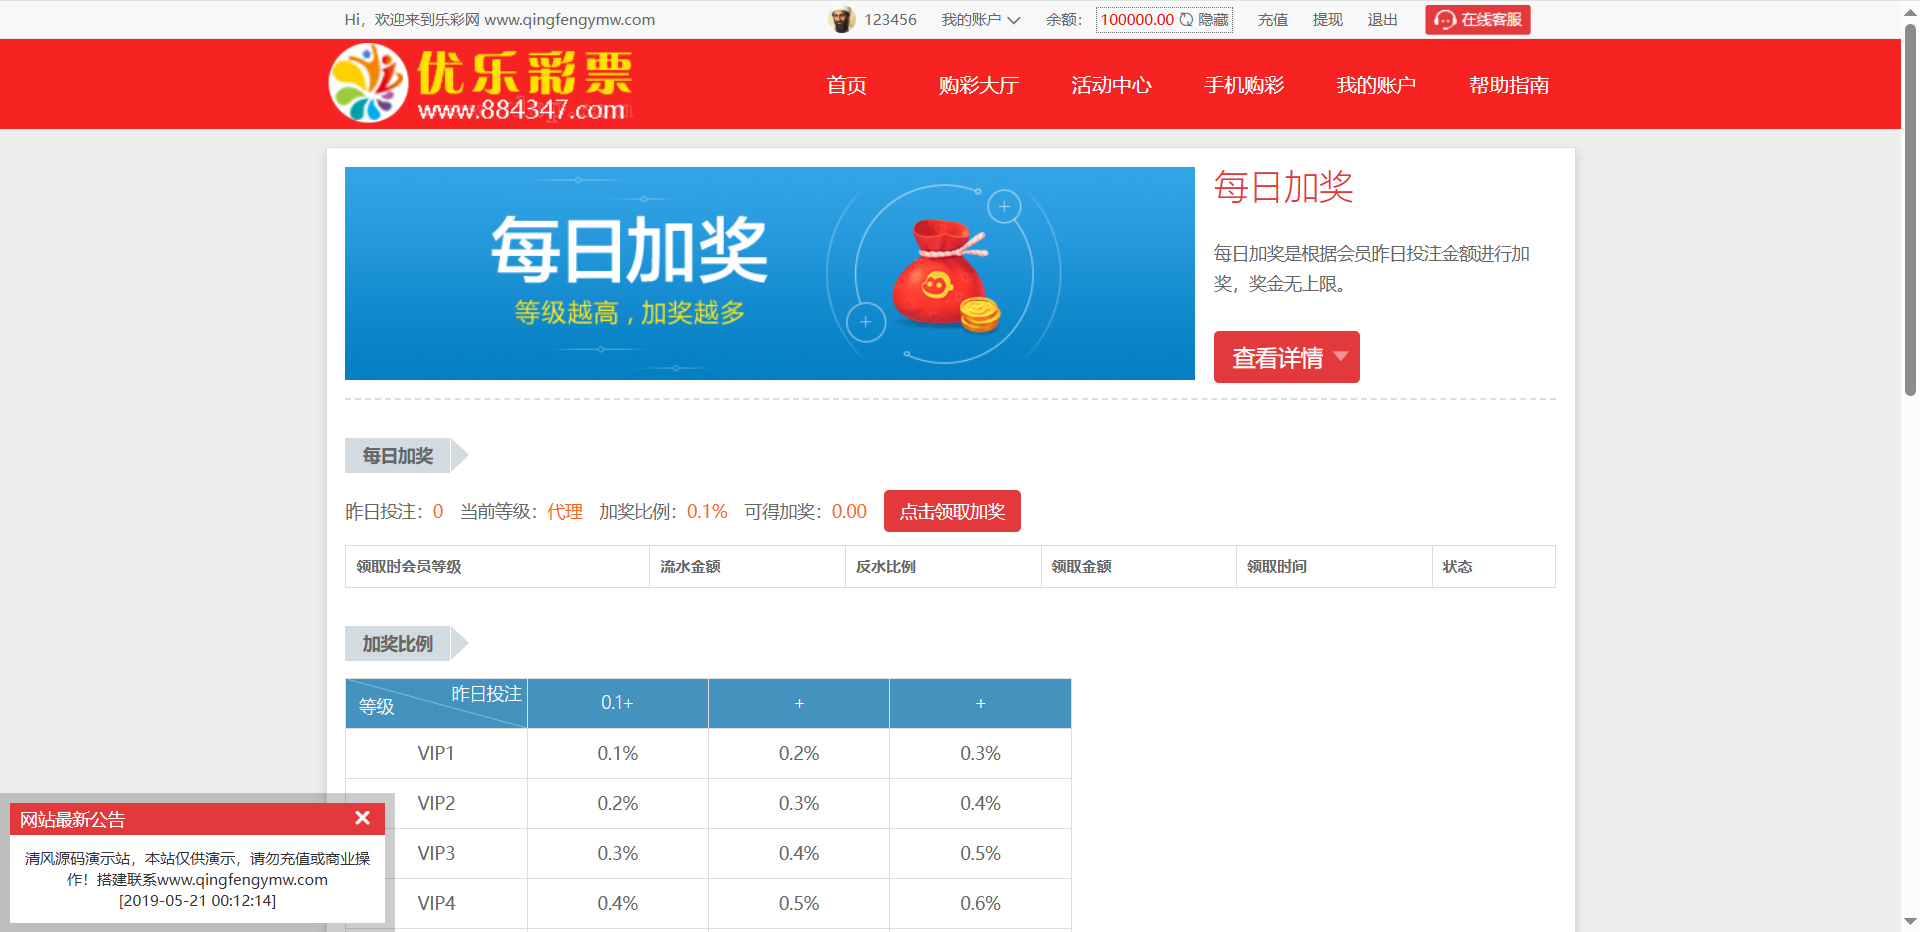Expand the 查看详情 details dropdown button
Viewport: 1920px width, 932px height.
[1286, 357]
